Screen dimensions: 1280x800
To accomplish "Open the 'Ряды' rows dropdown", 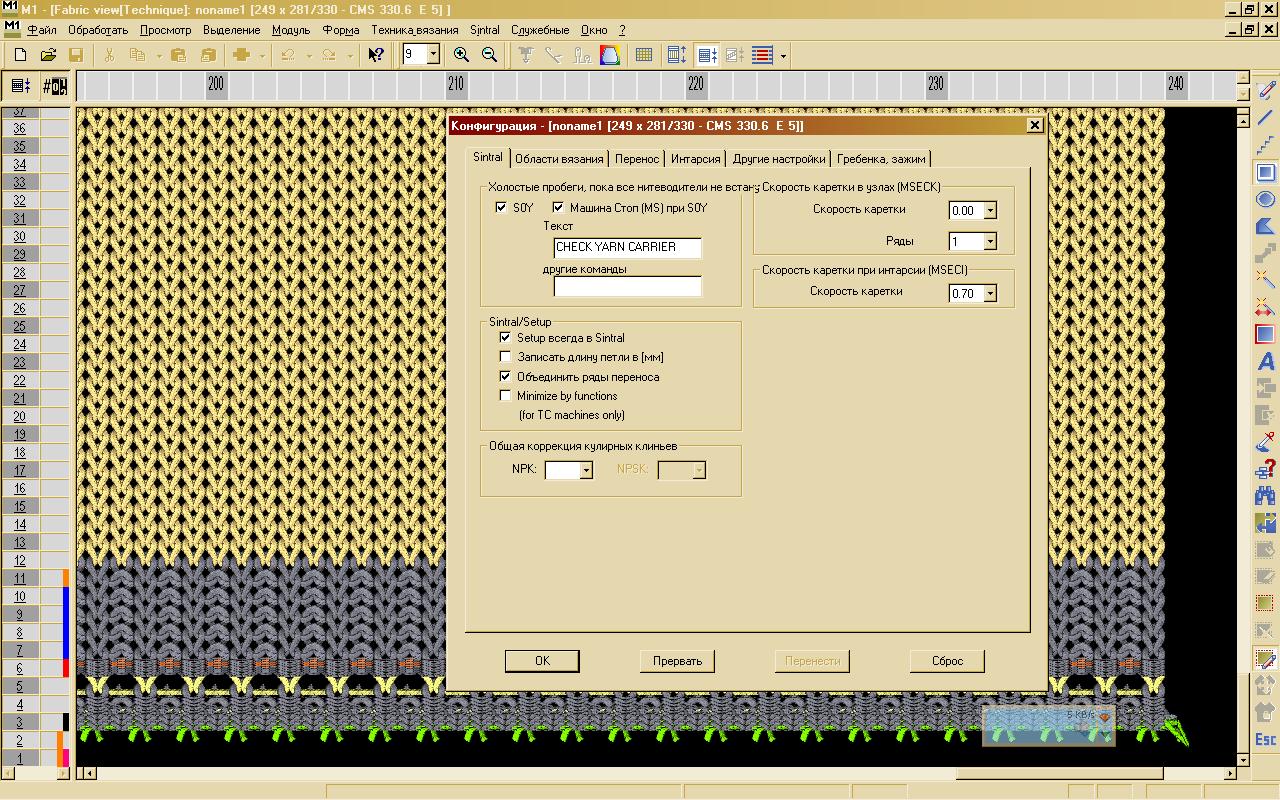I will (990, 242).
